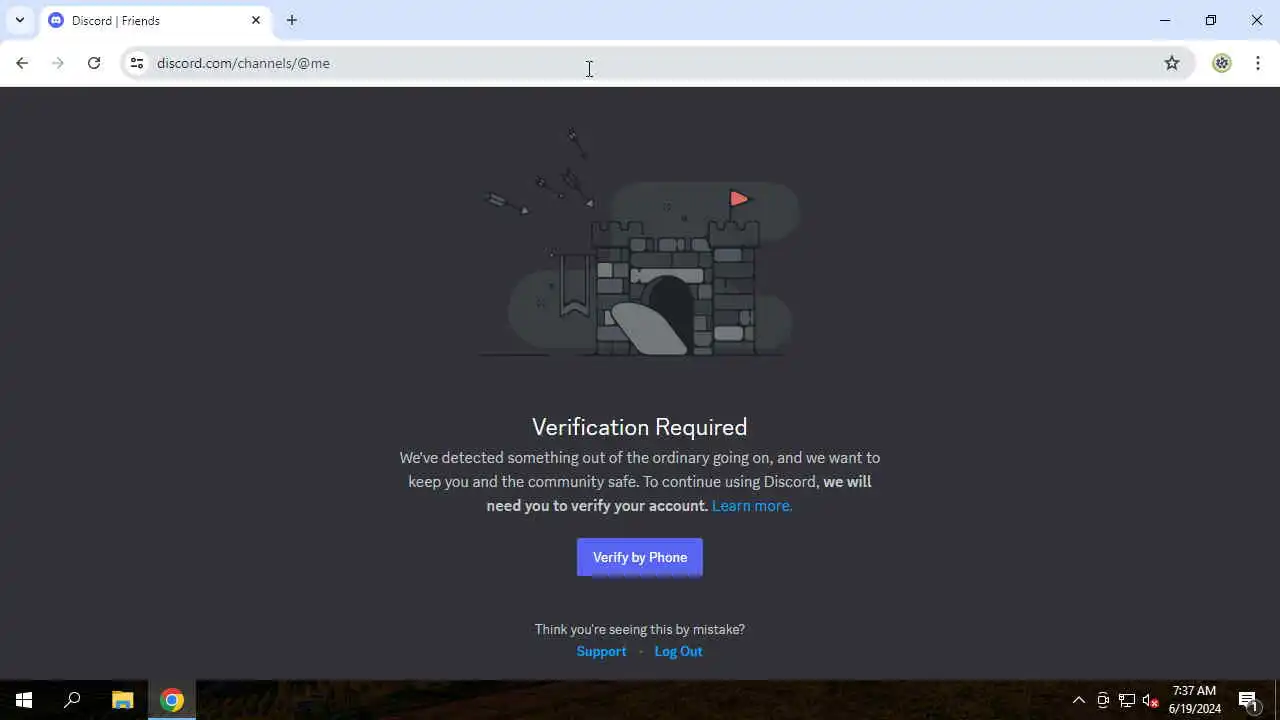Click the muted volume tray icon

tap(1151, 700)
